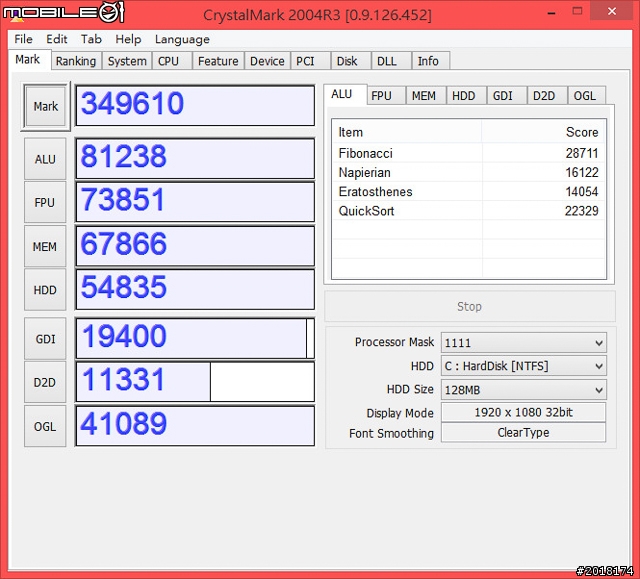Select the Eratosthenes row
The height and width of the screenshot is (579, 640).
click(x=469, y=191)
